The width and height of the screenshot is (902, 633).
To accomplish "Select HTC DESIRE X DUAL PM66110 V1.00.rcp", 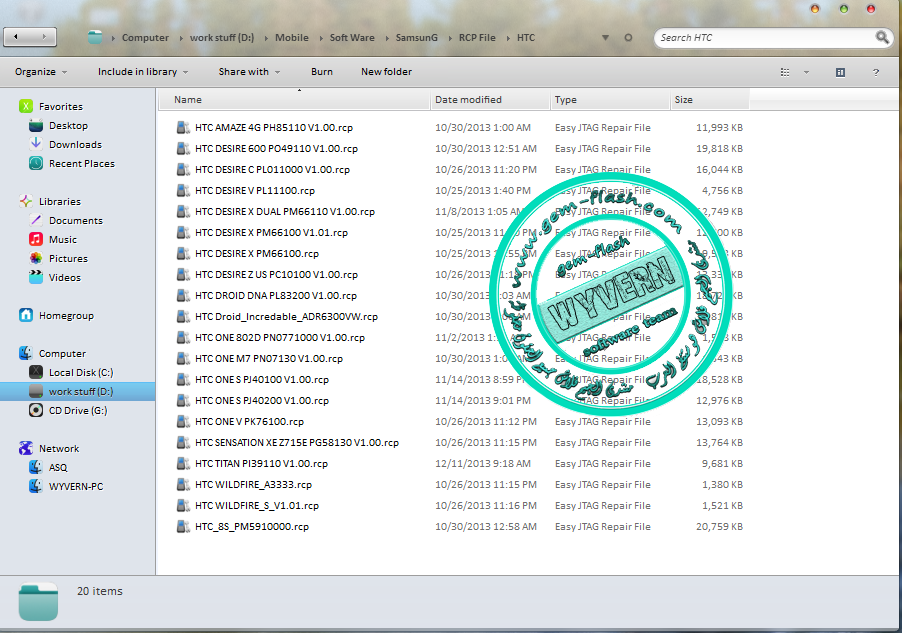I will [285, 211].
